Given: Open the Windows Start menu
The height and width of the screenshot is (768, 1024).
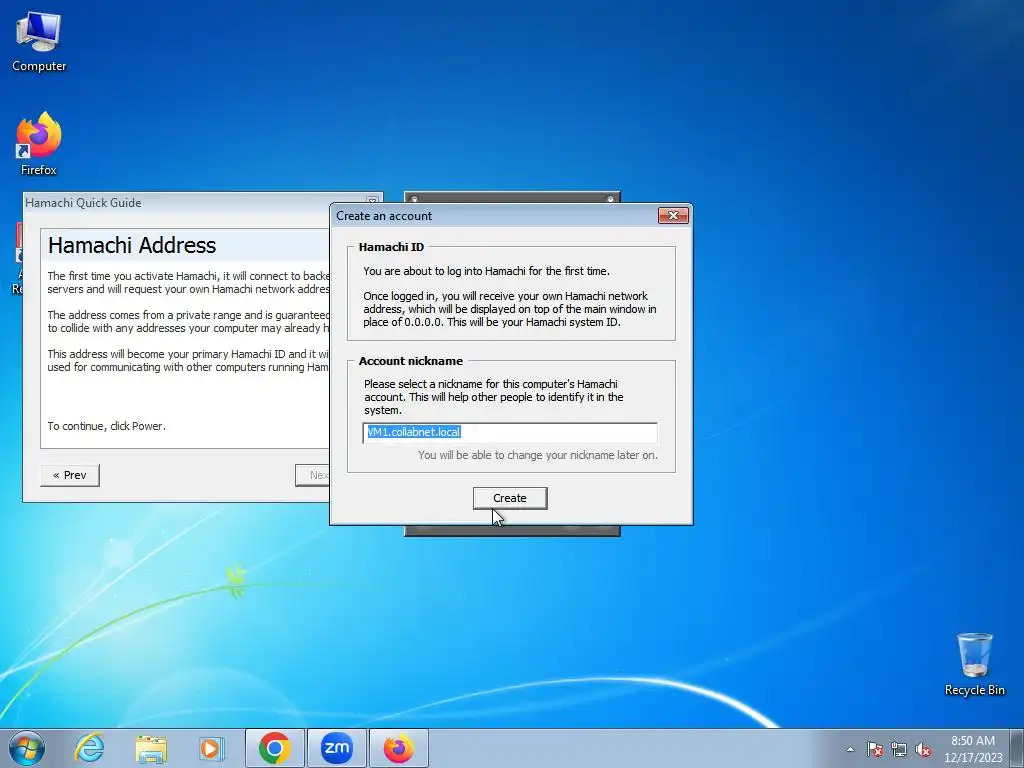Looking at the screenshot, I should [27, 748].
